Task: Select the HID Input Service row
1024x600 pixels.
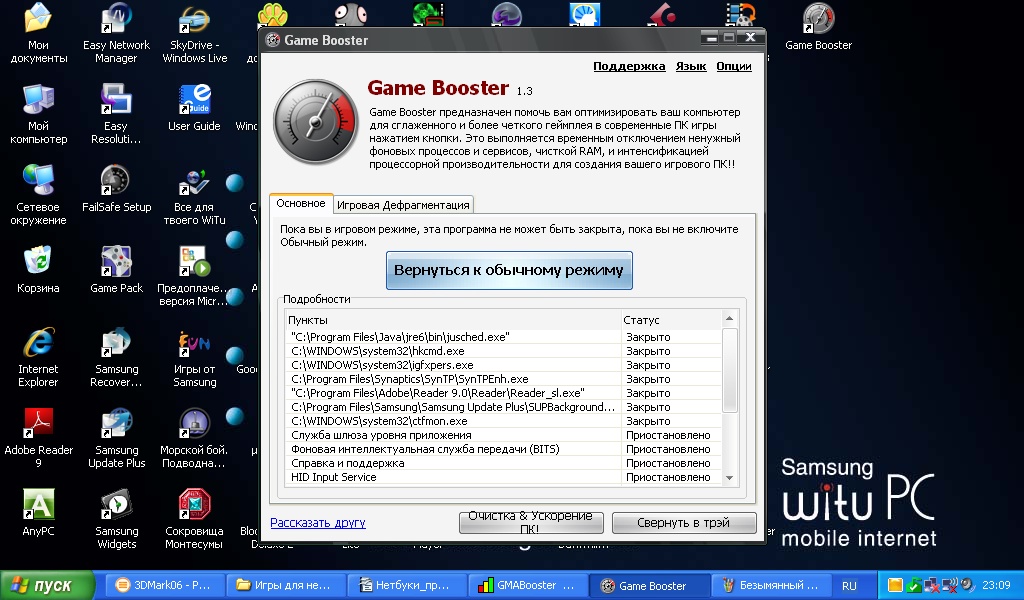Action: click(x=504, y=477)
